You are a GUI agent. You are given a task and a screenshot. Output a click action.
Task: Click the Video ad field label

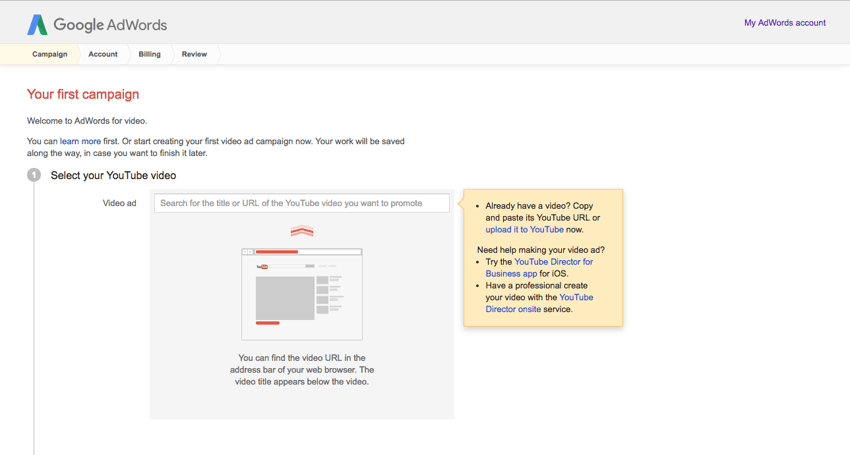[119, 203]
